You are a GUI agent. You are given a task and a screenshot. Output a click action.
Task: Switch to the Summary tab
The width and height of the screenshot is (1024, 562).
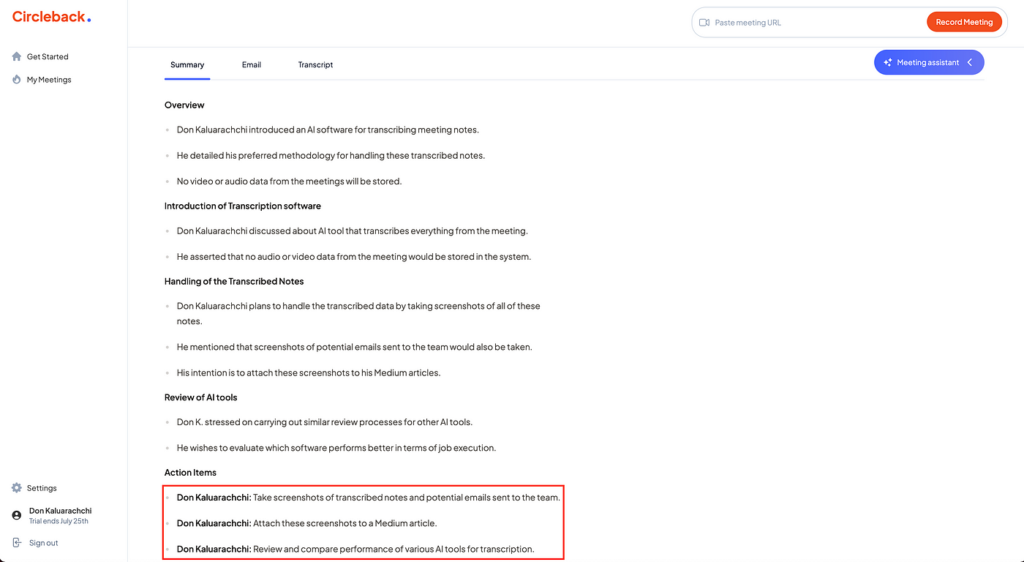[187, 65]
